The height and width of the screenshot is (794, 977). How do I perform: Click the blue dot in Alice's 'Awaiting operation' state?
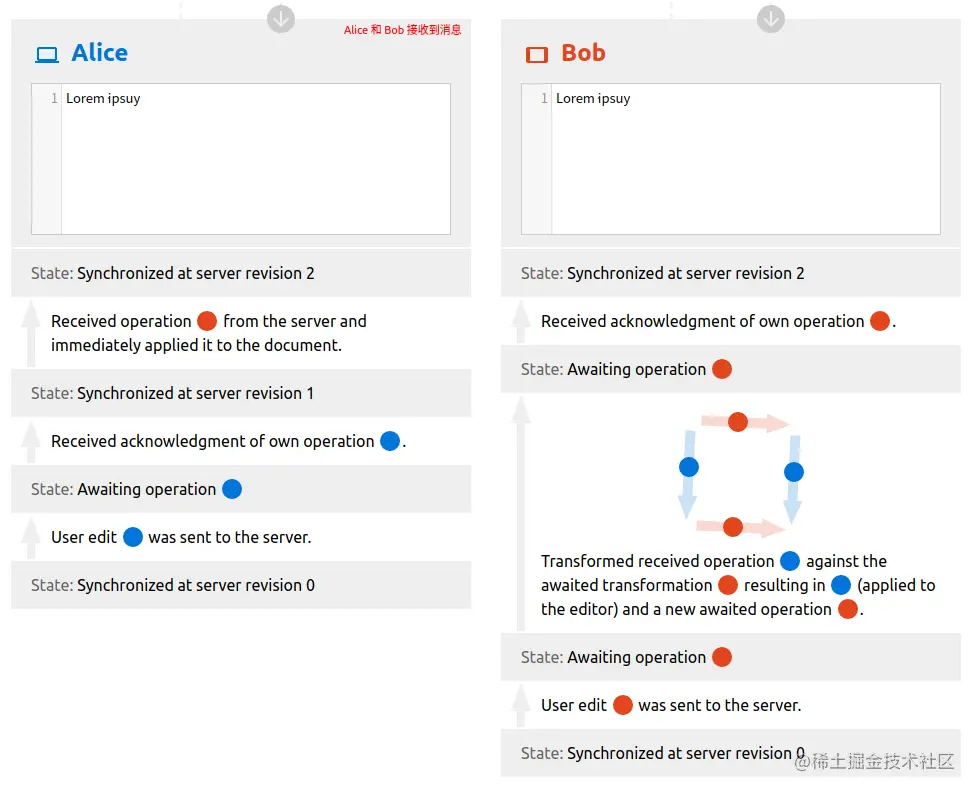(232, 489)
